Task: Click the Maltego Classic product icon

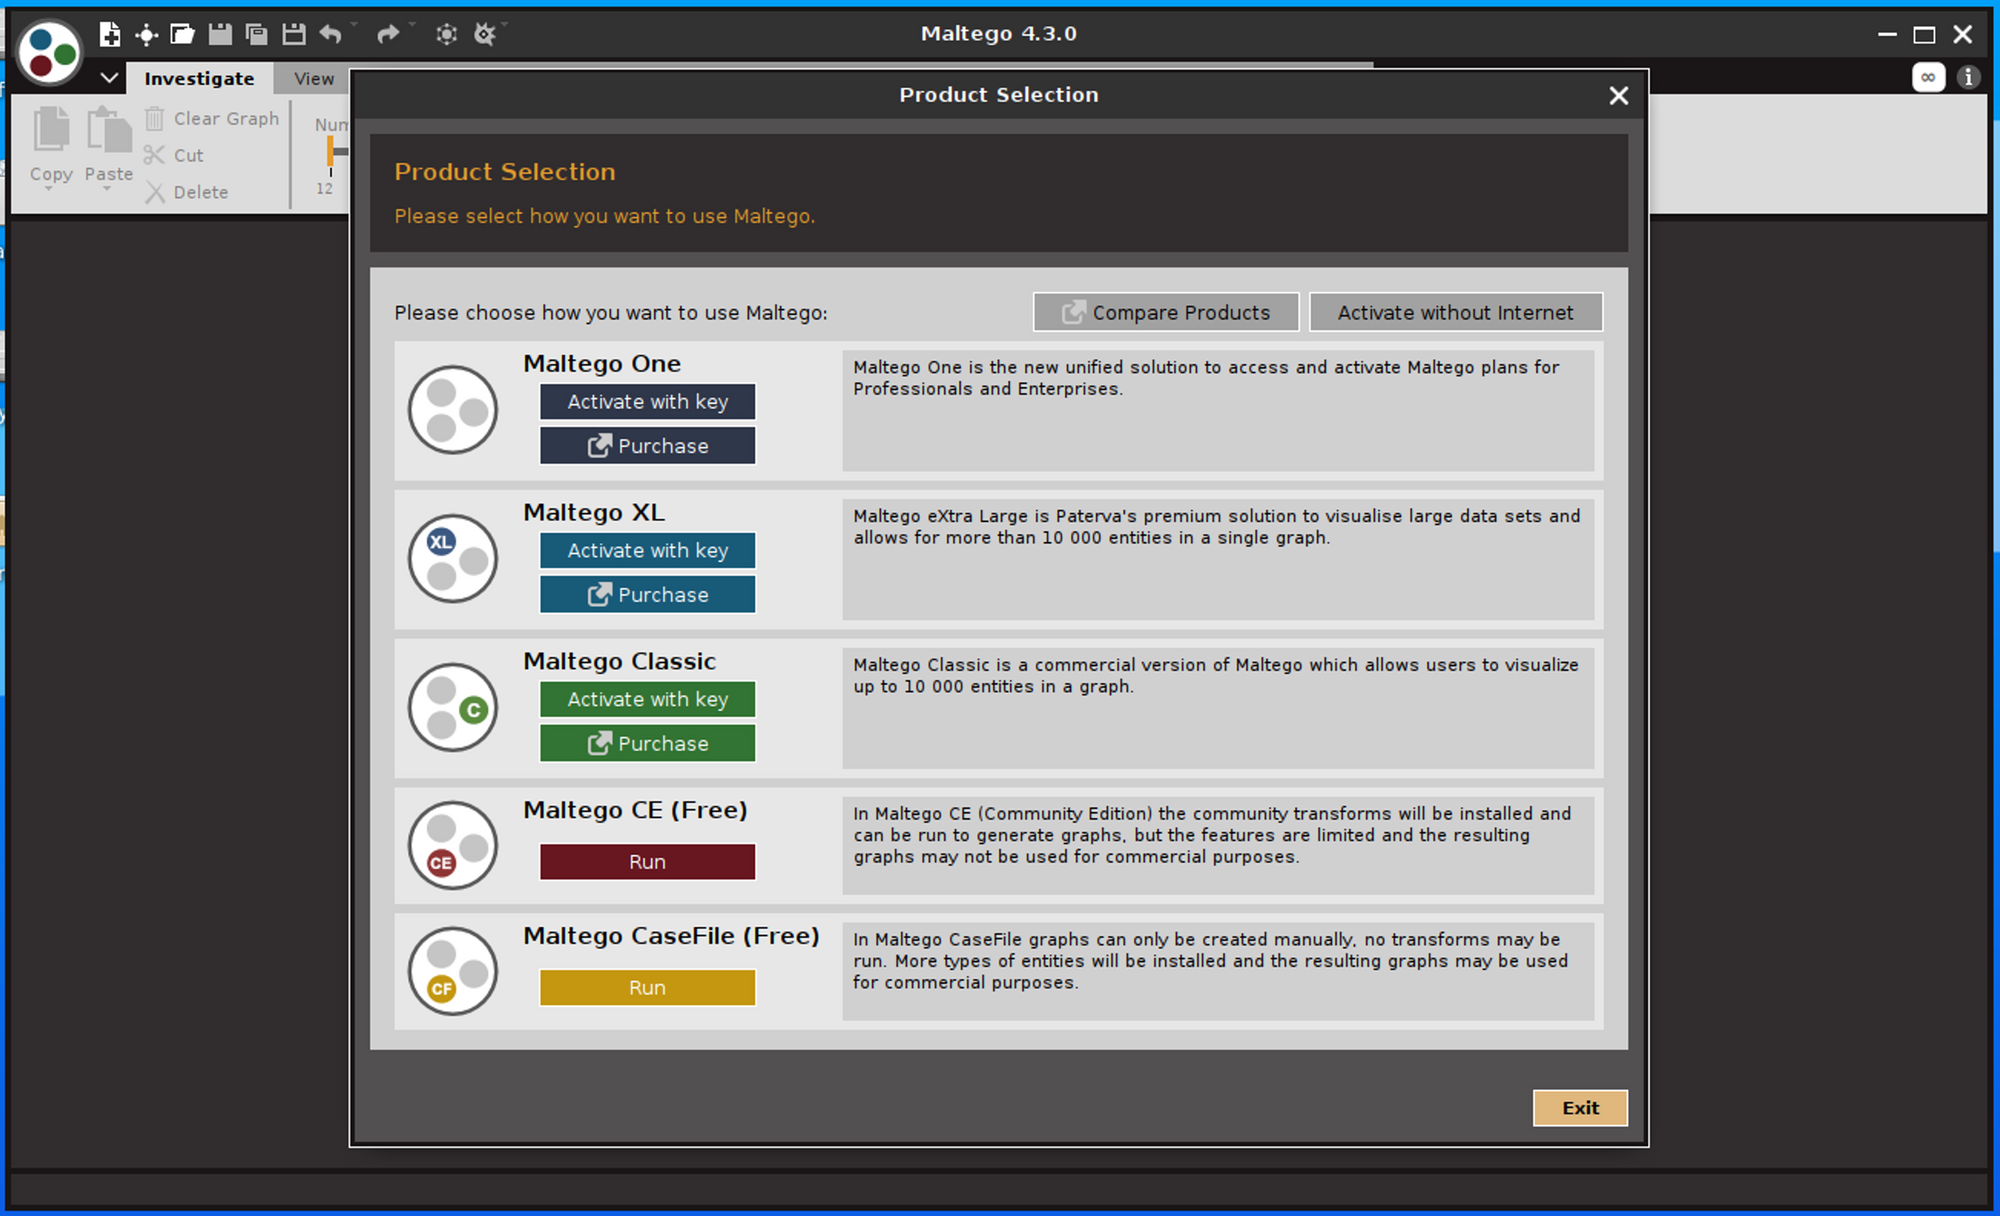Action: coord(456,706)
